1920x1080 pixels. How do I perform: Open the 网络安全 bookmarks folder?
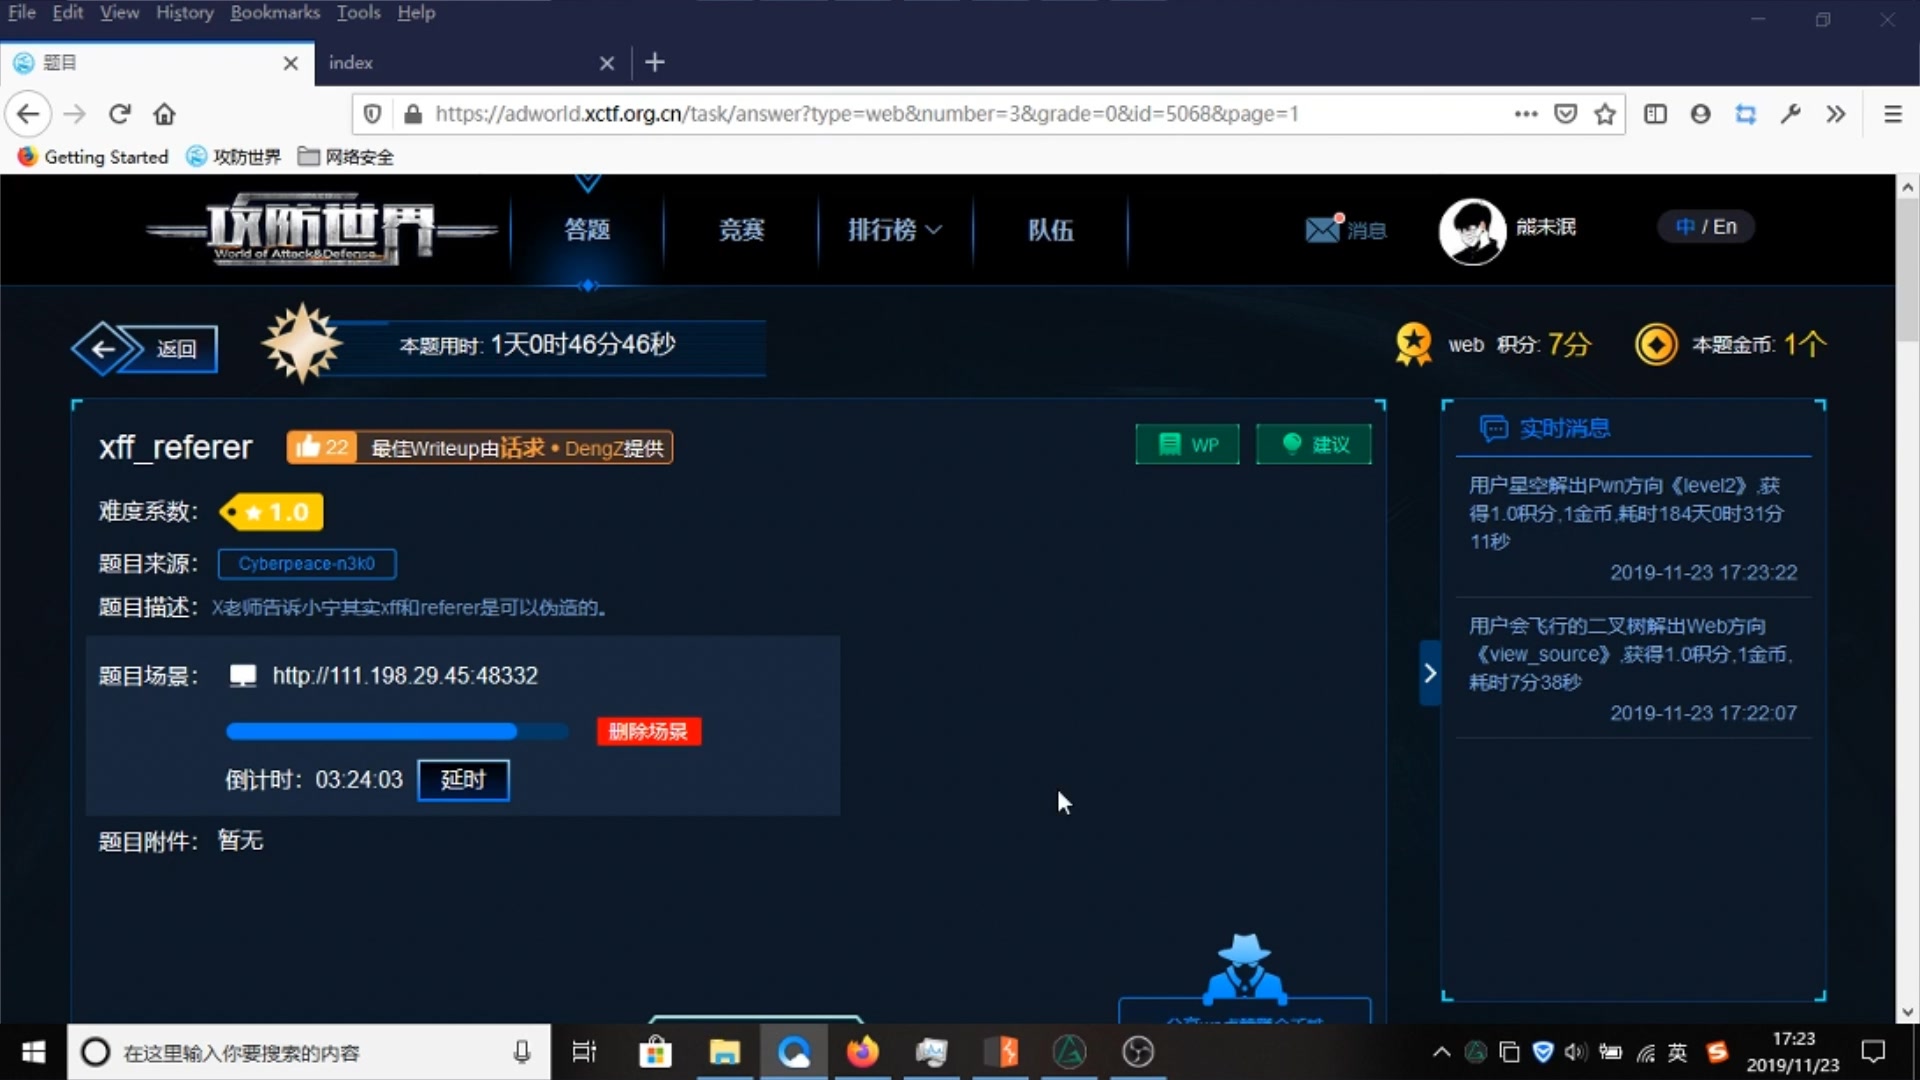point(346,157)
